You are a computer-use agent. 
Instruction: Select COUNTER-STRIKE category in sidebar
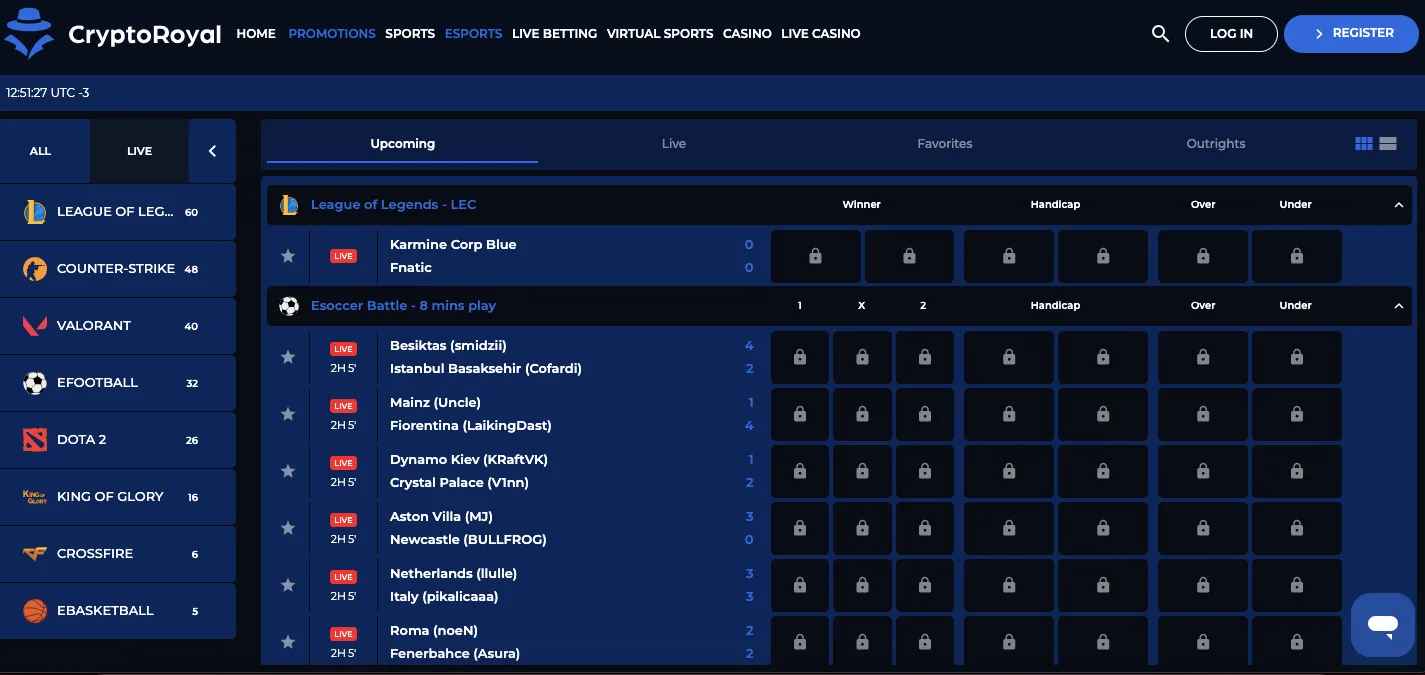116,269
